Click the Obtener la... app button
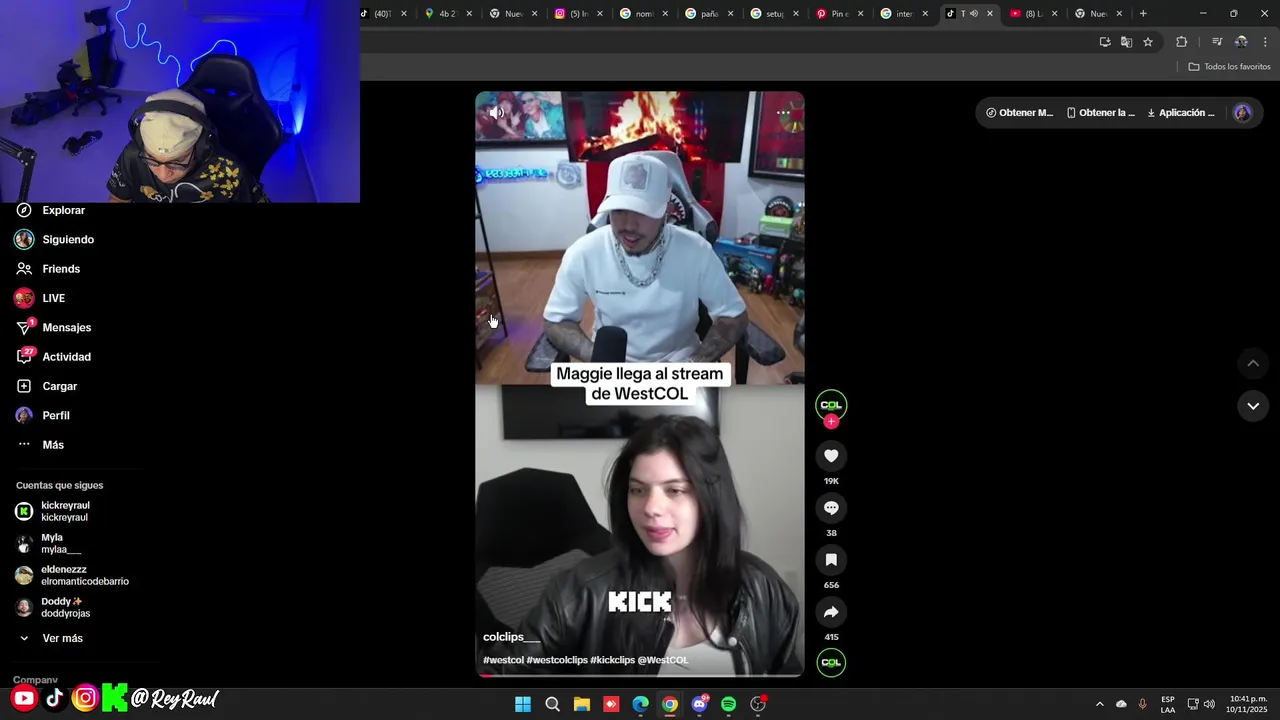 pyautogui.click(x=1101, y=113)
